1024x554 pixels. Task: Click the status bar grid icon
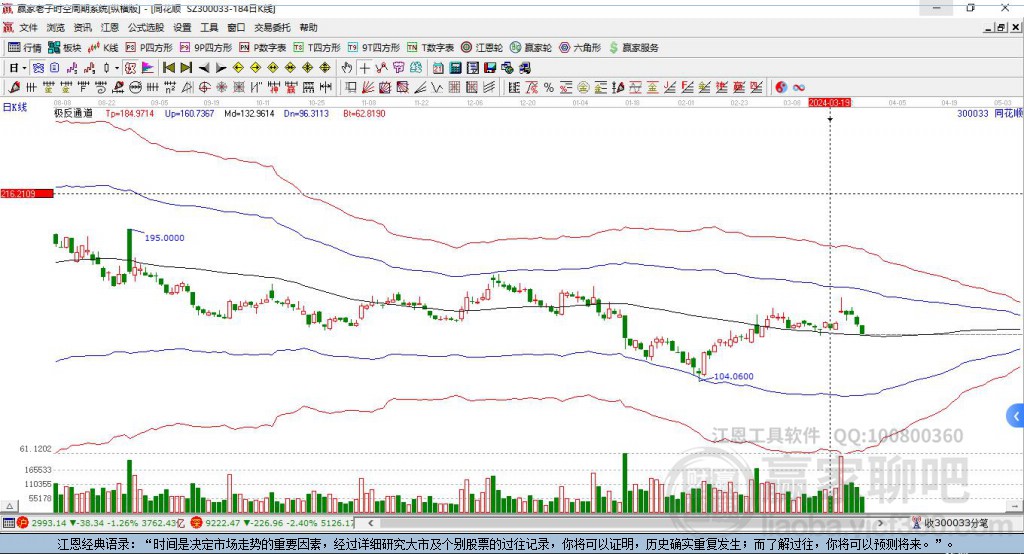click(x=8, y=523)
